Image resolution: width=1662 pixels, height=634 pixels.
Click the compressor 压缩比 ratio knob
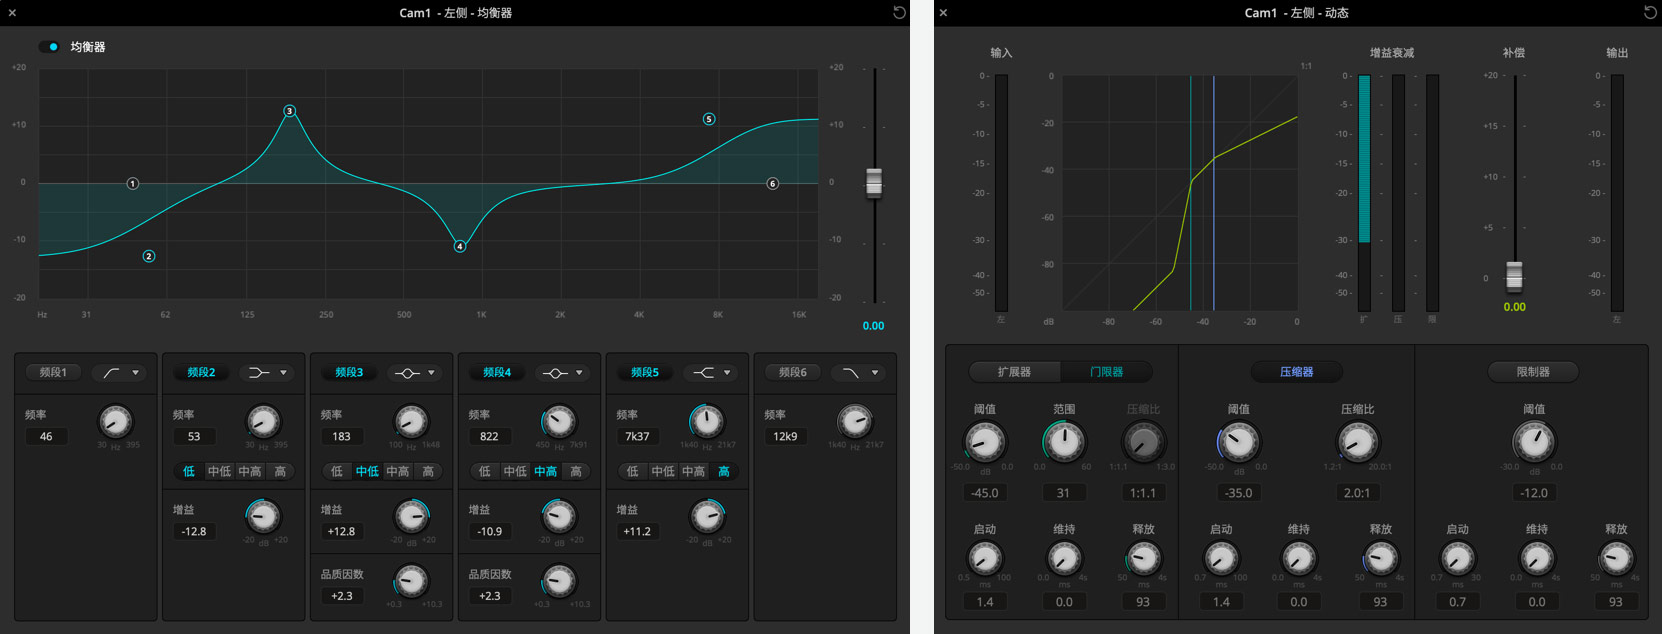1358,441
